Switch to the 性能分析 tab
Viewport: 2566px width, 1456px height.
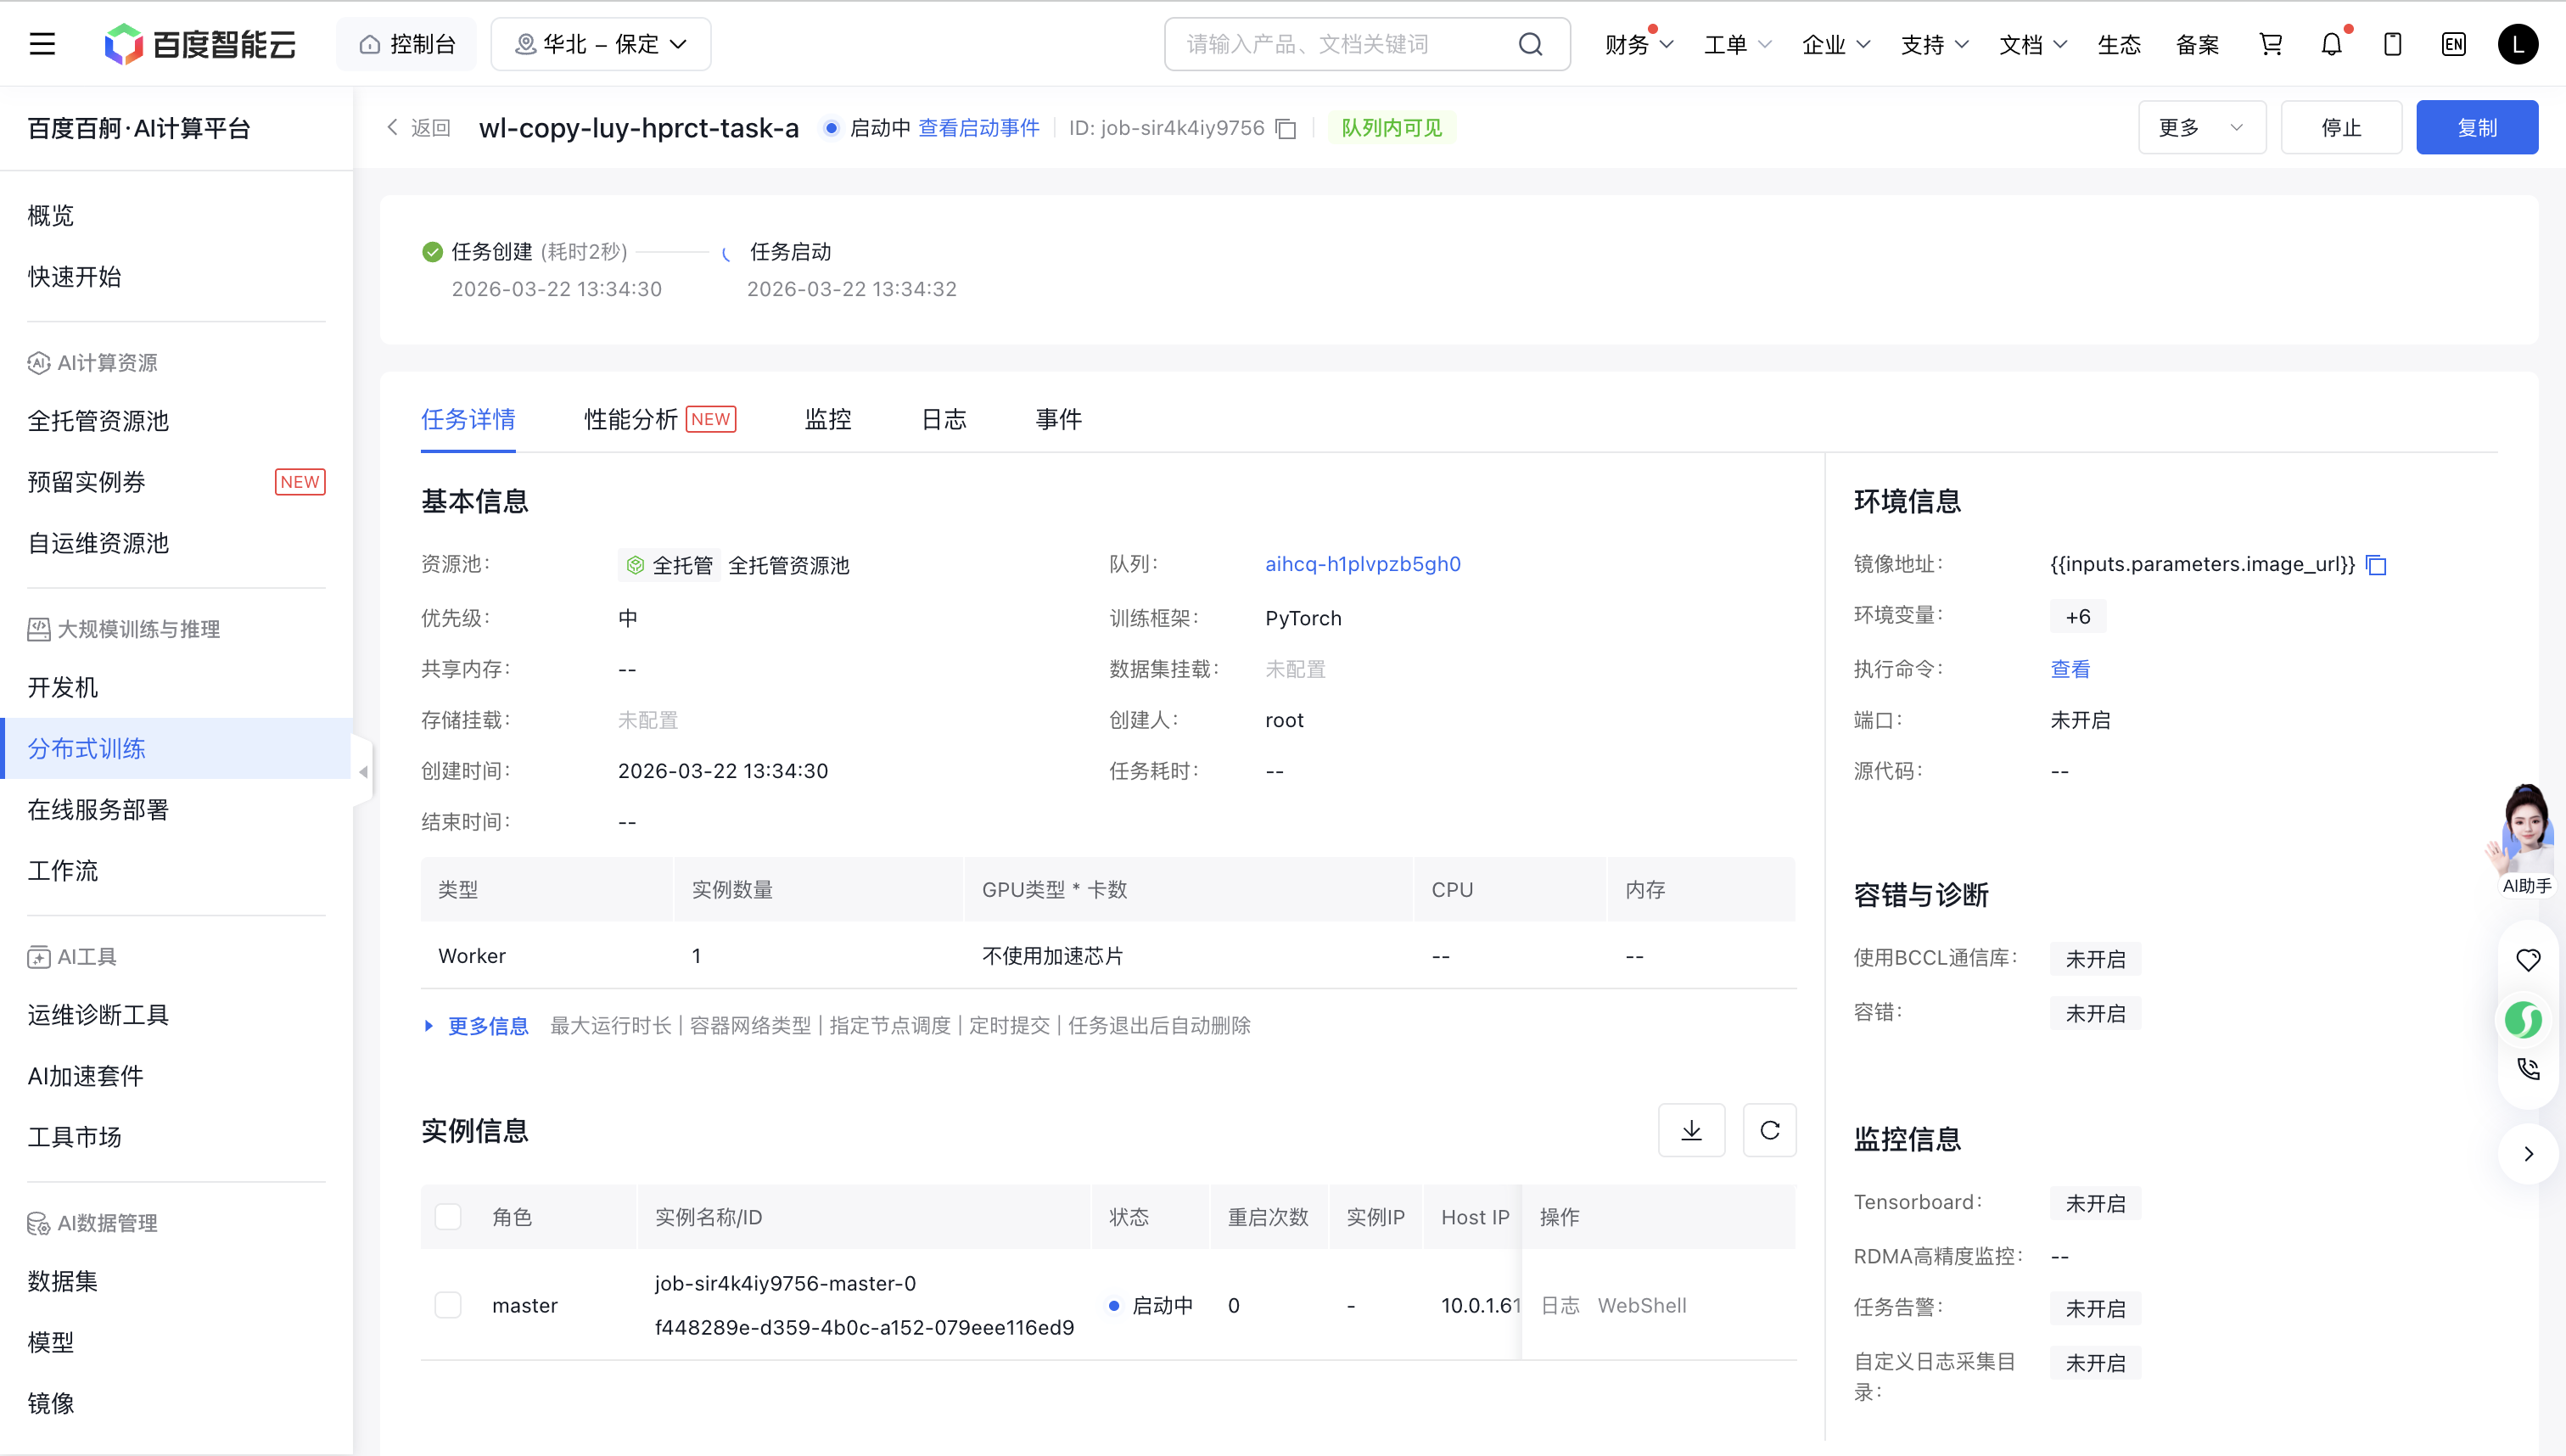click(x=631, y=419)
